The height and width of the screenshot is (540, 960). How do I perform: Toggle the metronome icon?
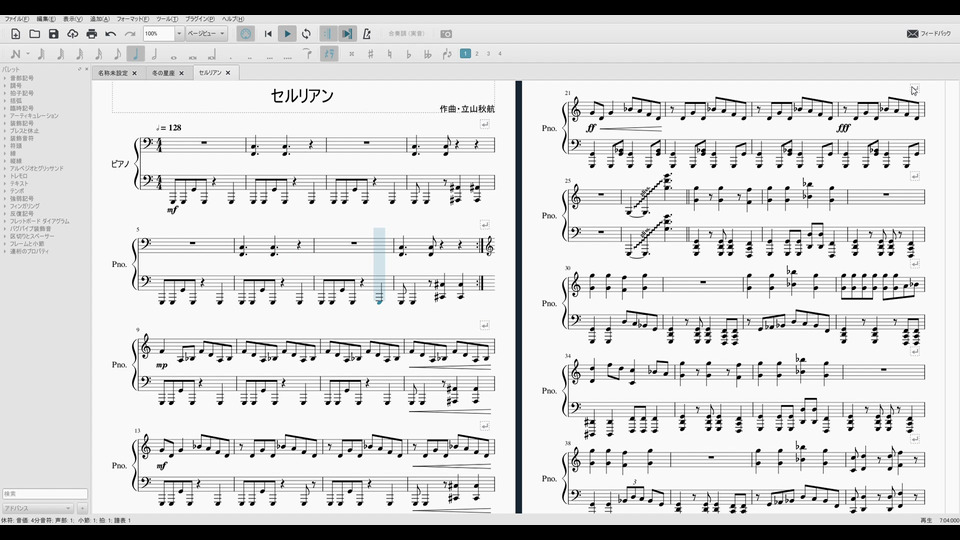(x=366, y=34)
